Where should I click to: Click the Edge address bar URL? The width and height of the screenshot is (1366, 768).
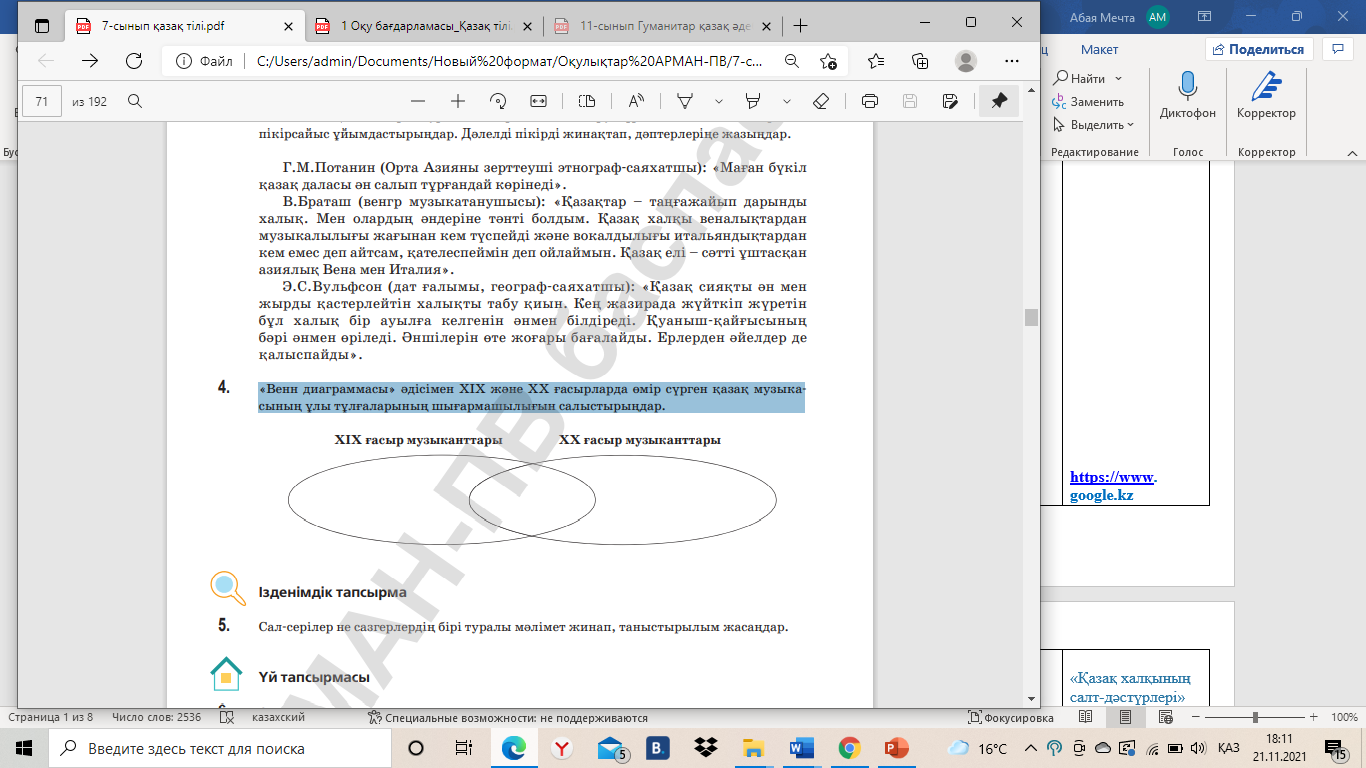pyautogui.click(x=510, y=61)
